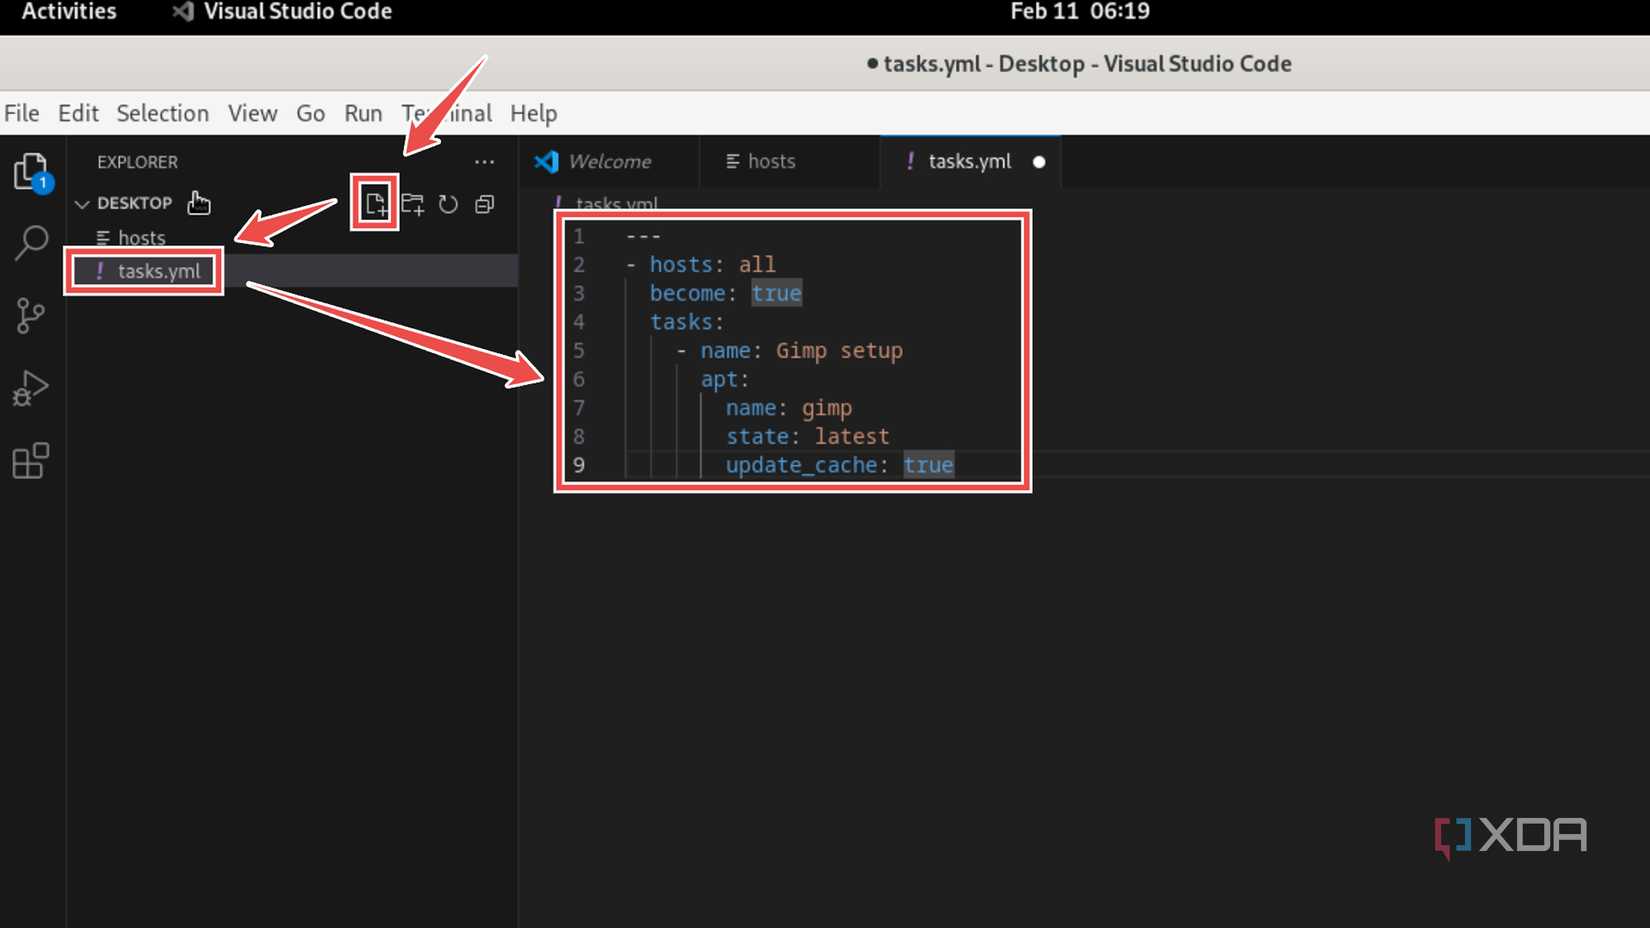The image size is (1650, 928).
Task: Open Explorer views and more actions menu
Action: click(x=484, y=162)
